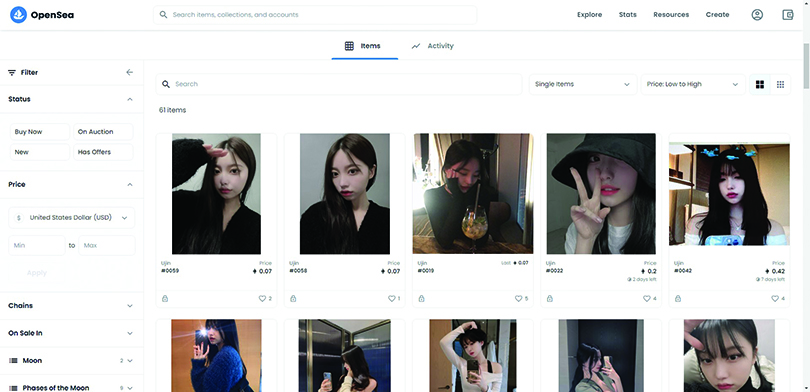Screen dimensions: 810x392
Task: Expand the Chains filter section
Action: 71,306
